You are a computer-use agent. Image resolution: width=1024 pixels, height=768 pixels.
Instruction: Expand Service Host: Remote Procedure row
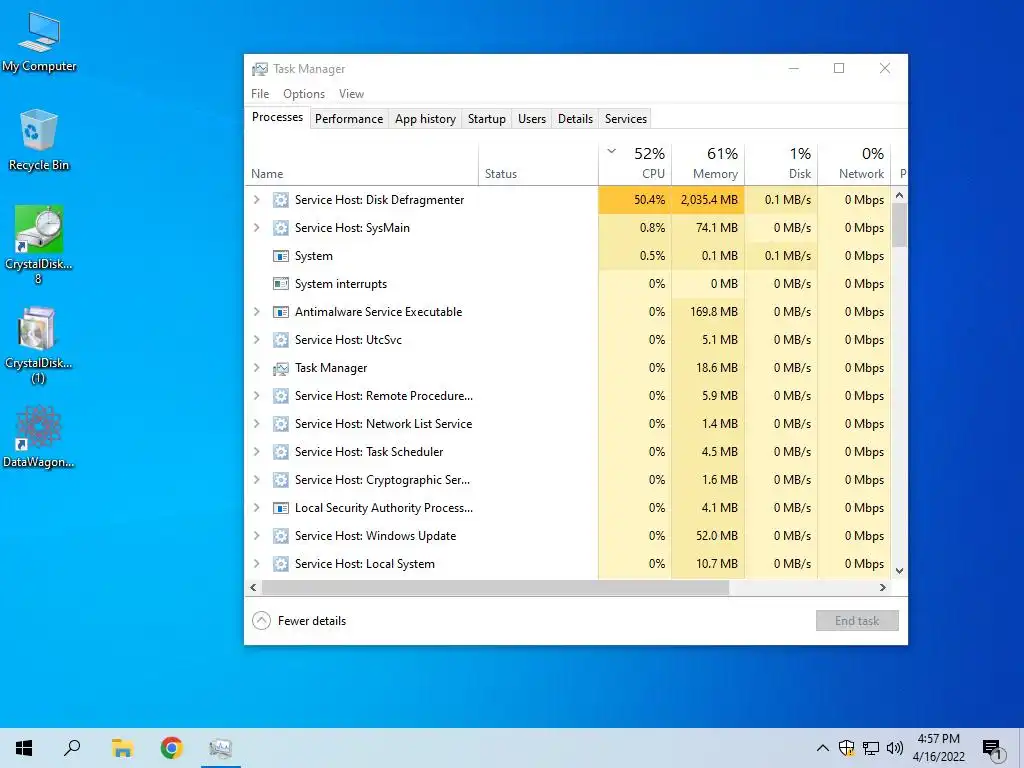pos(257,396)
